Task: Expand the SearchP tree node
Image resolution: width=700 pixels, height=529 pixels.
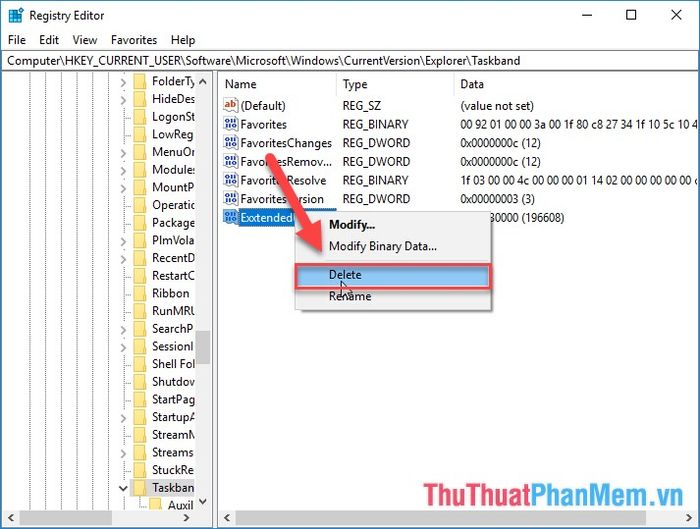Action: pyautogui.click(x=123, y=329)
